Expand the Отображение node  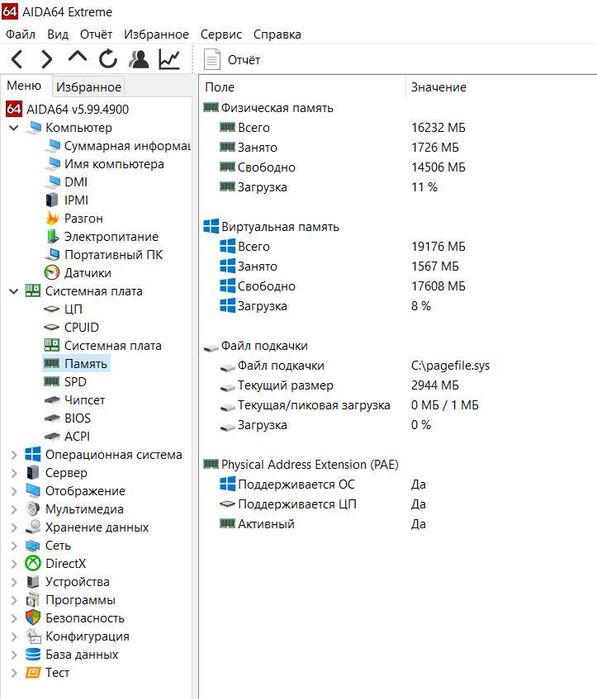pos(14,491)
